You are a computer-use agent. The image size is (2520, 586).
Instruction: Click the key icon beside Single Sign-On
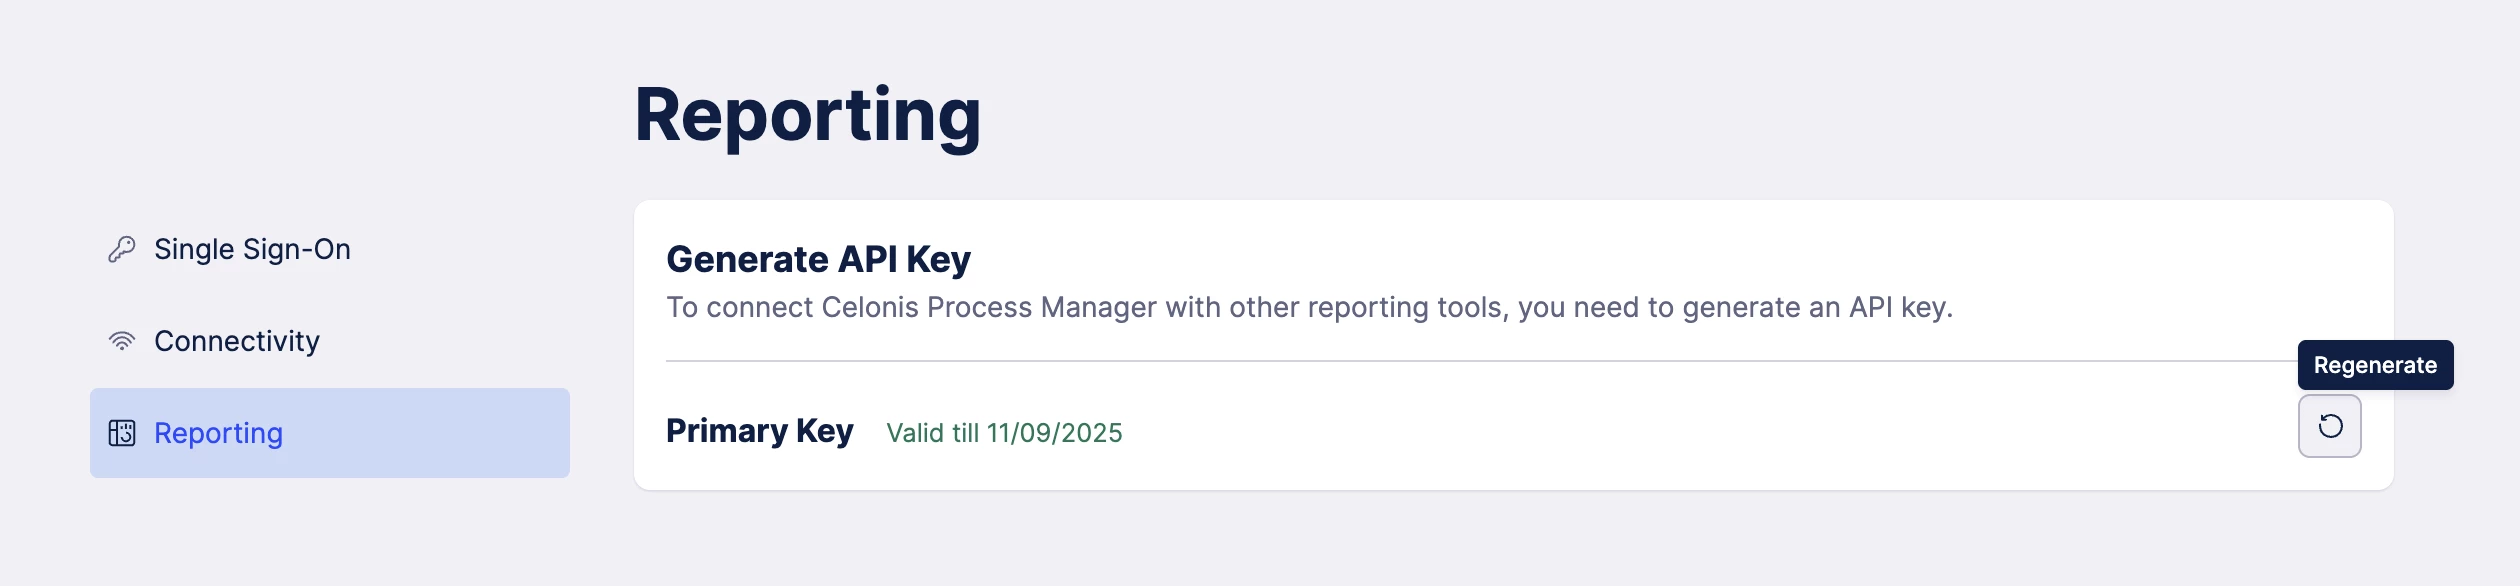tap(121, 249)
